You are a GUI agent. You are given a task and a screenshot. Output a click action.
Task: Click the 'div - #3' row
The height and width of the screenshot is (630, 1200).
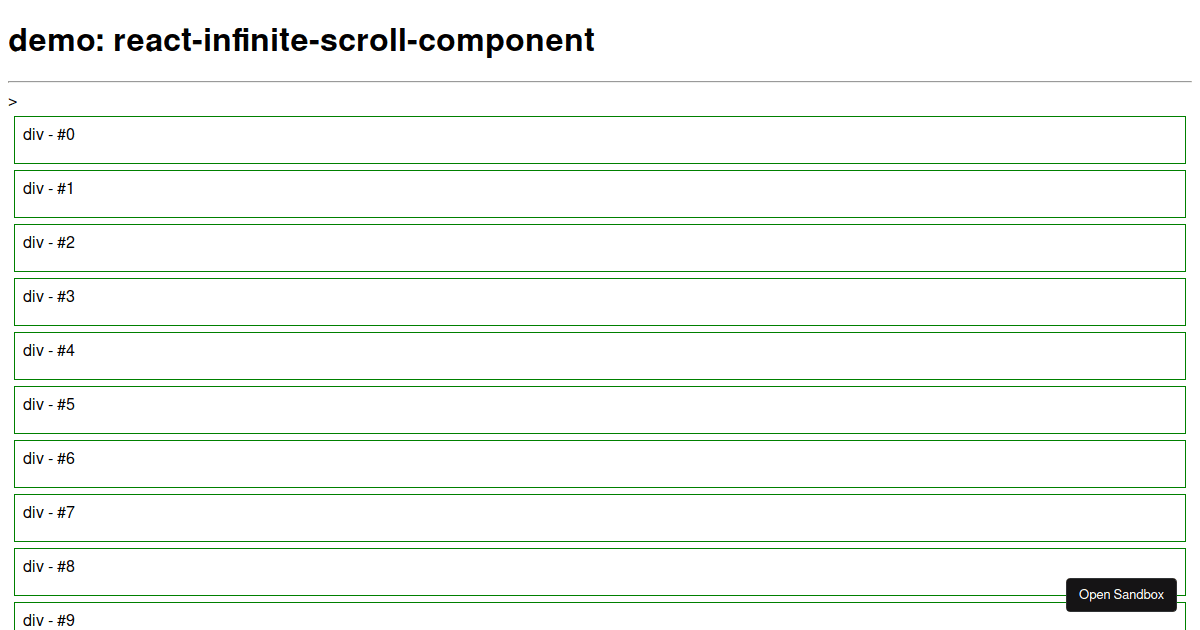point(600,301)
